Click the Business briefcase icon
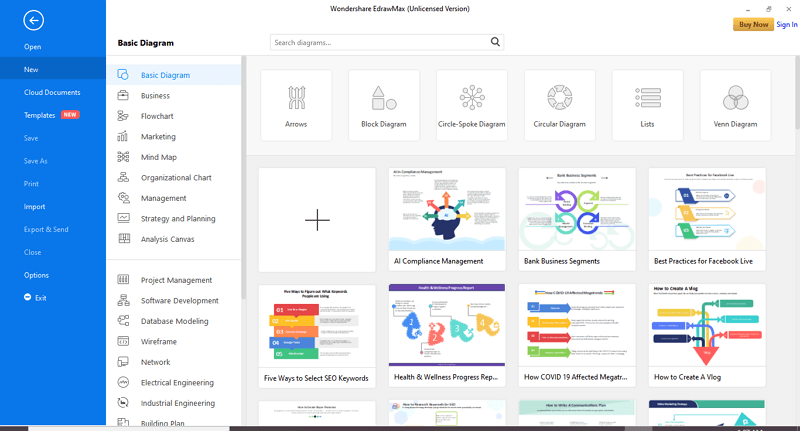 [x=123, y=95]
